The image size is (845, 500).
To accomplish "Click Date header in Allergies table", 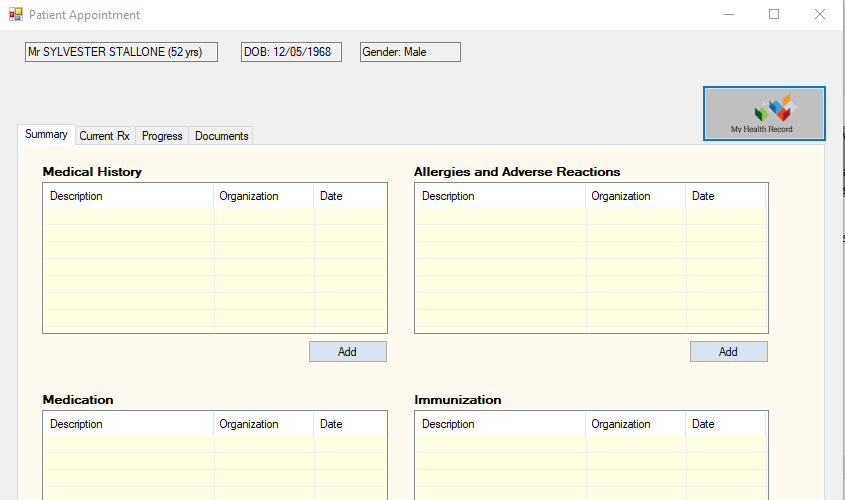I will click(x=725, y=196).
